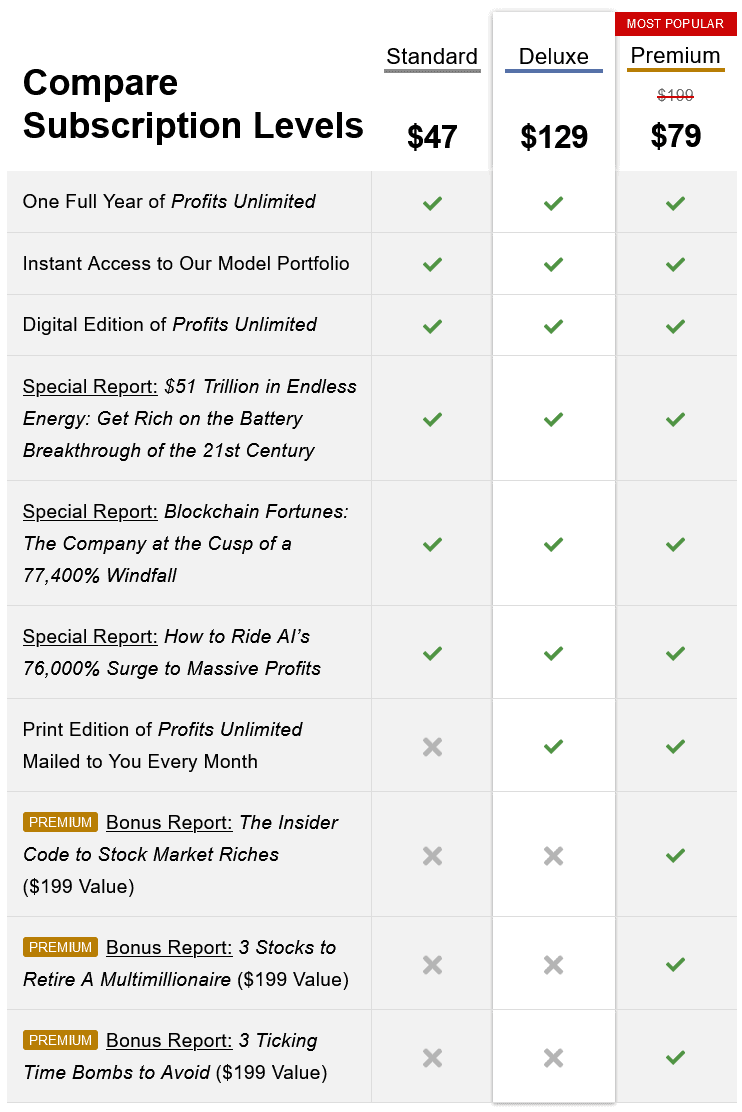The width and height of the screenshot is (742, 1112).
Task: Click Standard gray X for Print Edition row
Action: [432, 747]
